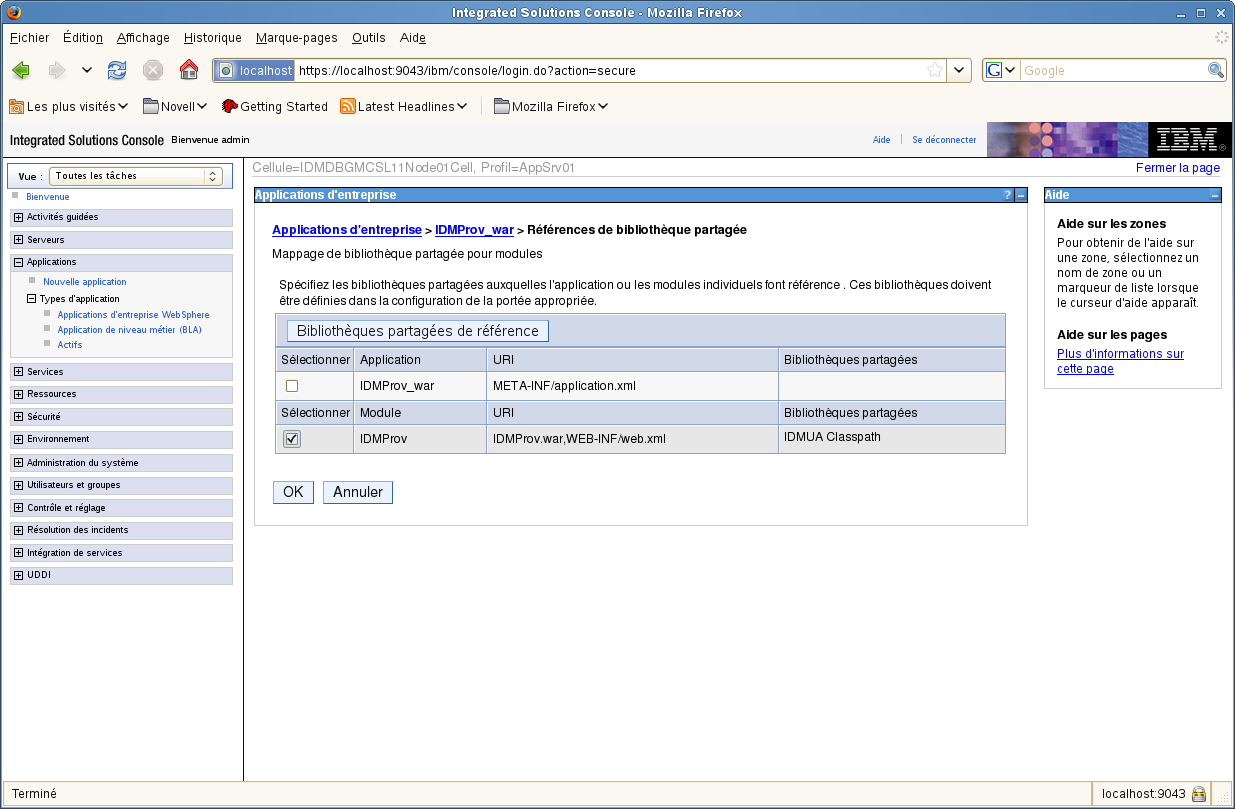The width and height of the screenshot is (1235, 809).
Task: Open the Mozilla Firefox bookmarks folder
Action: 552,106
